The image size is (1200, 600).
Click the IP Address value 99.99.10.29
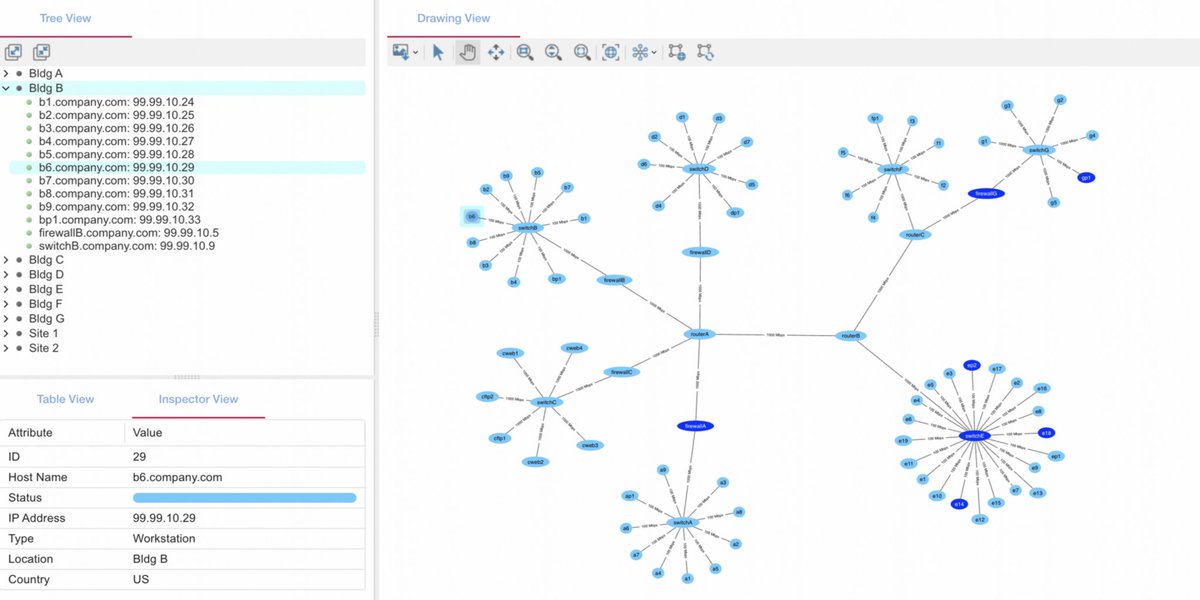pyautogui.click(x=164, y=518)
